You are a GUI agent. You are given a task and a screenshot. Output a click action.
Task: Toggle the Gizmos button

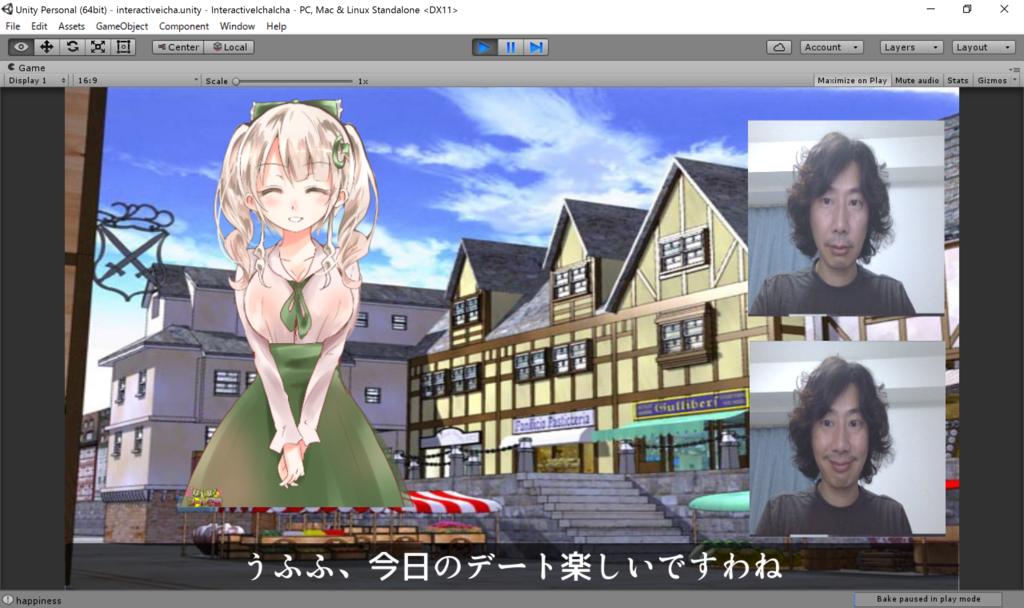pos(992,80)
